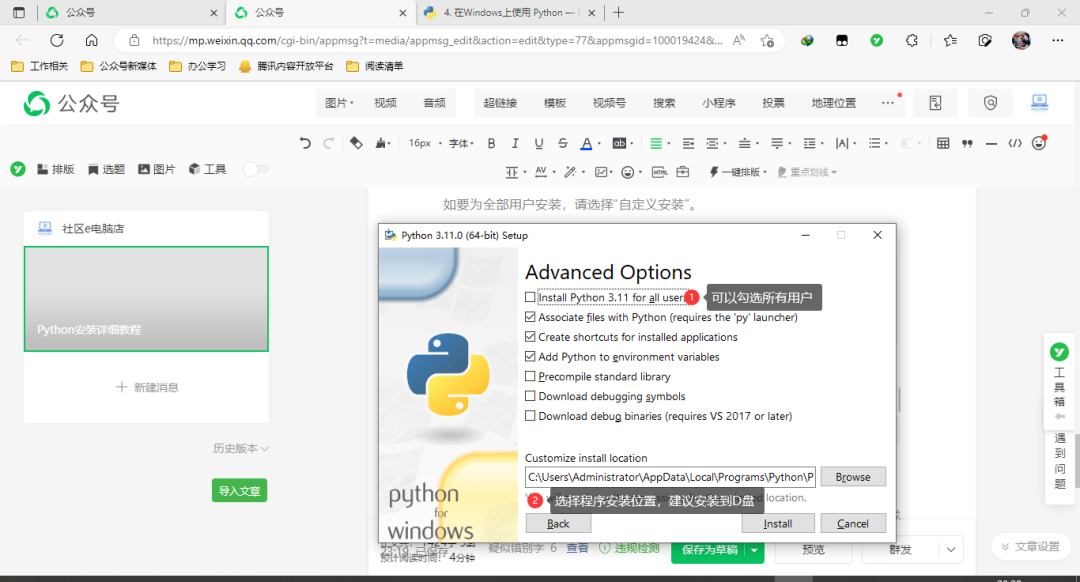The height and width of the screenshot is (582, 1080).
Task: Open the emoji face icon with red dot
Action: 1039,143
